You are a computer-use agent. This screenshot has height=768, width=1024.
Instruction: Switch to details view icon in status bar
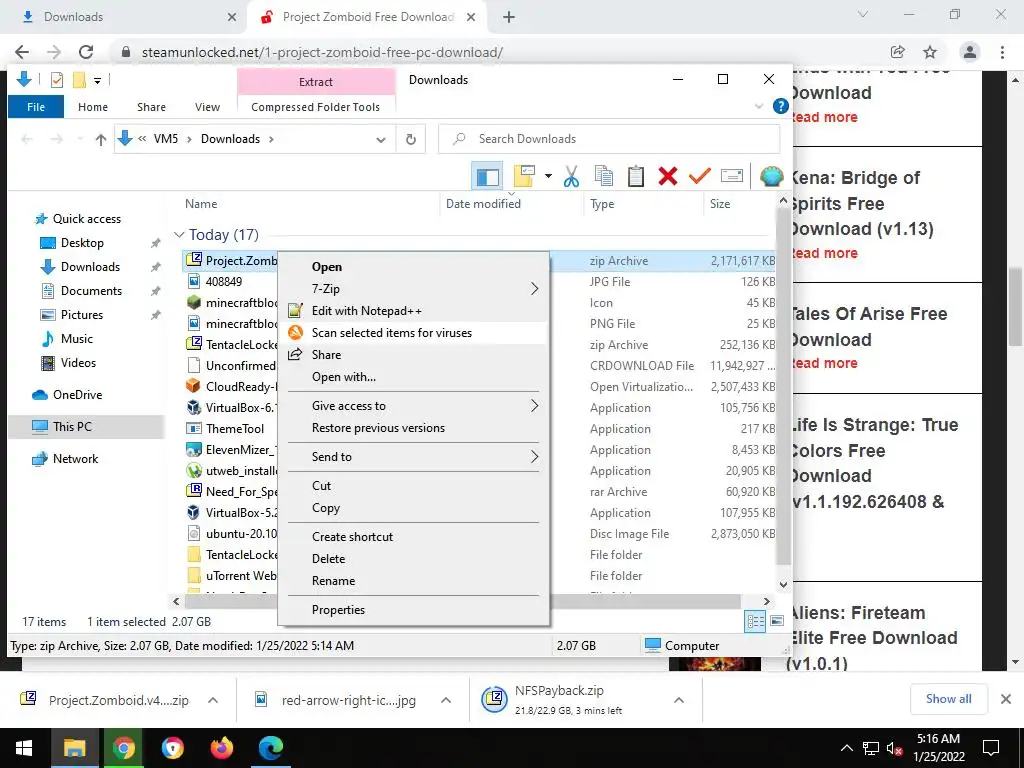coord(755,621)
